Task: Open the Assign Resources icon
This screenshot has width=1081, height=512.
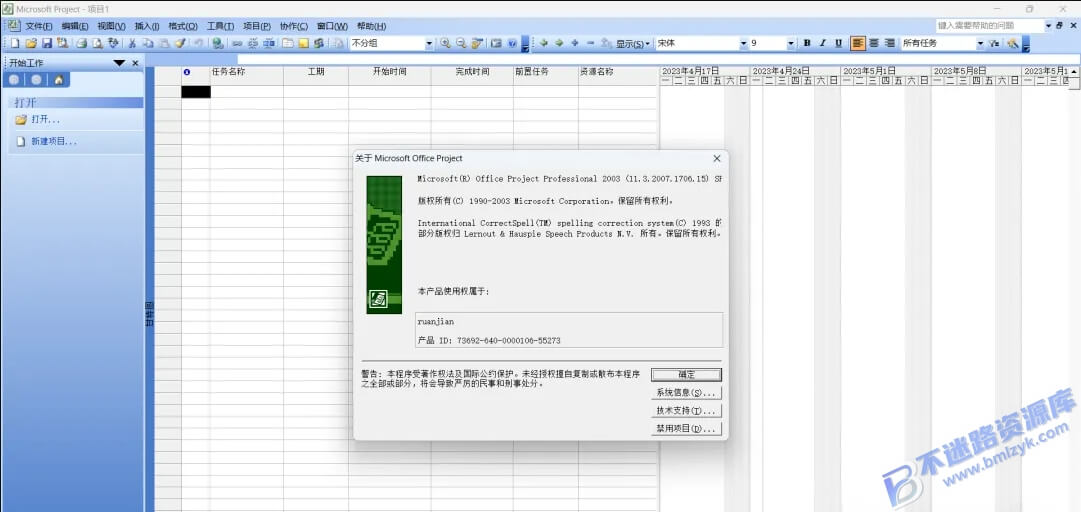Action: pos(319,43)
